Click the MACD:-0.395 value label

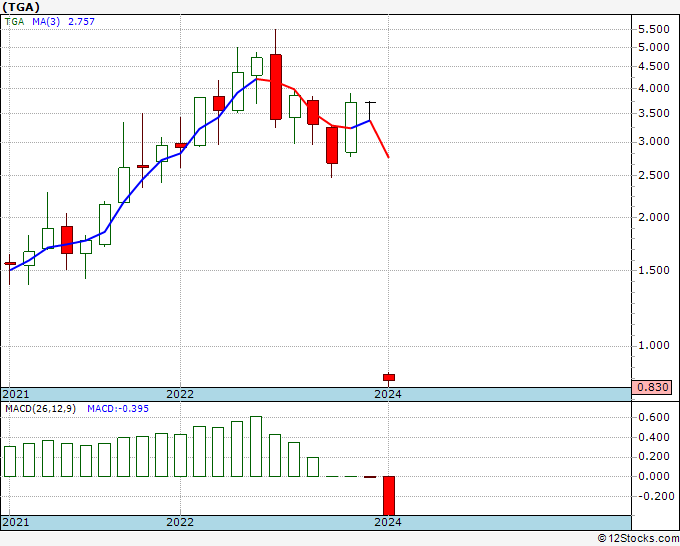118,409
